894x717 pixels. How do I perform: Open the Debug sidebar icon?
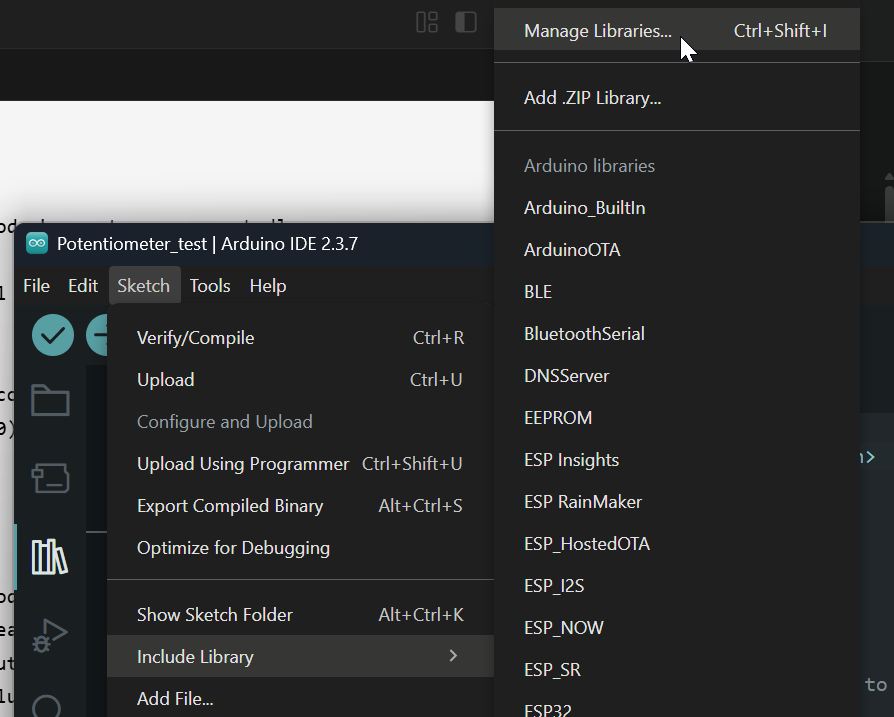click(x=50, y=634)
